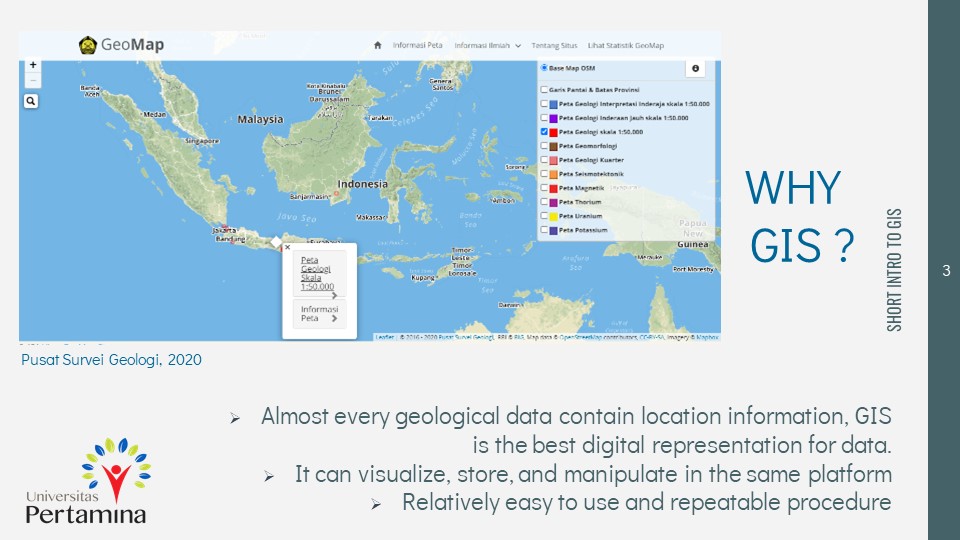Select the Base Map OSM radio button
960x540 pixels.
544,68
